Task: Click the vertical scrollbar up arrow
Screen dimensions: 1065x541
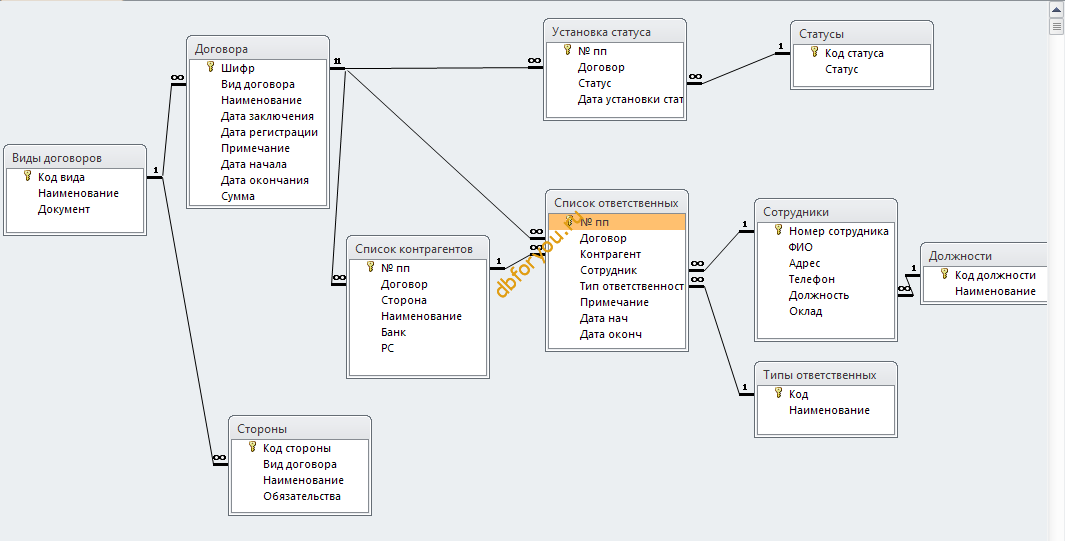Action: pos(1057,10)
